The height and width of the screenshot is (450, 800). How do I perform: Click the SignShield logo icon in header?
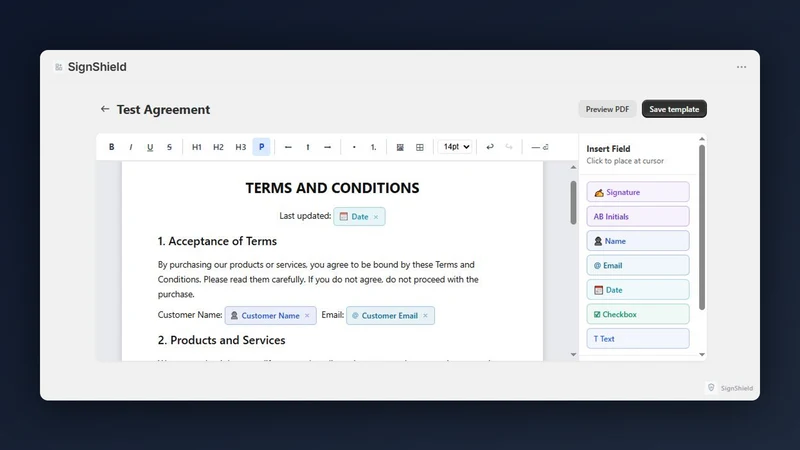click(x=59, y=67)
